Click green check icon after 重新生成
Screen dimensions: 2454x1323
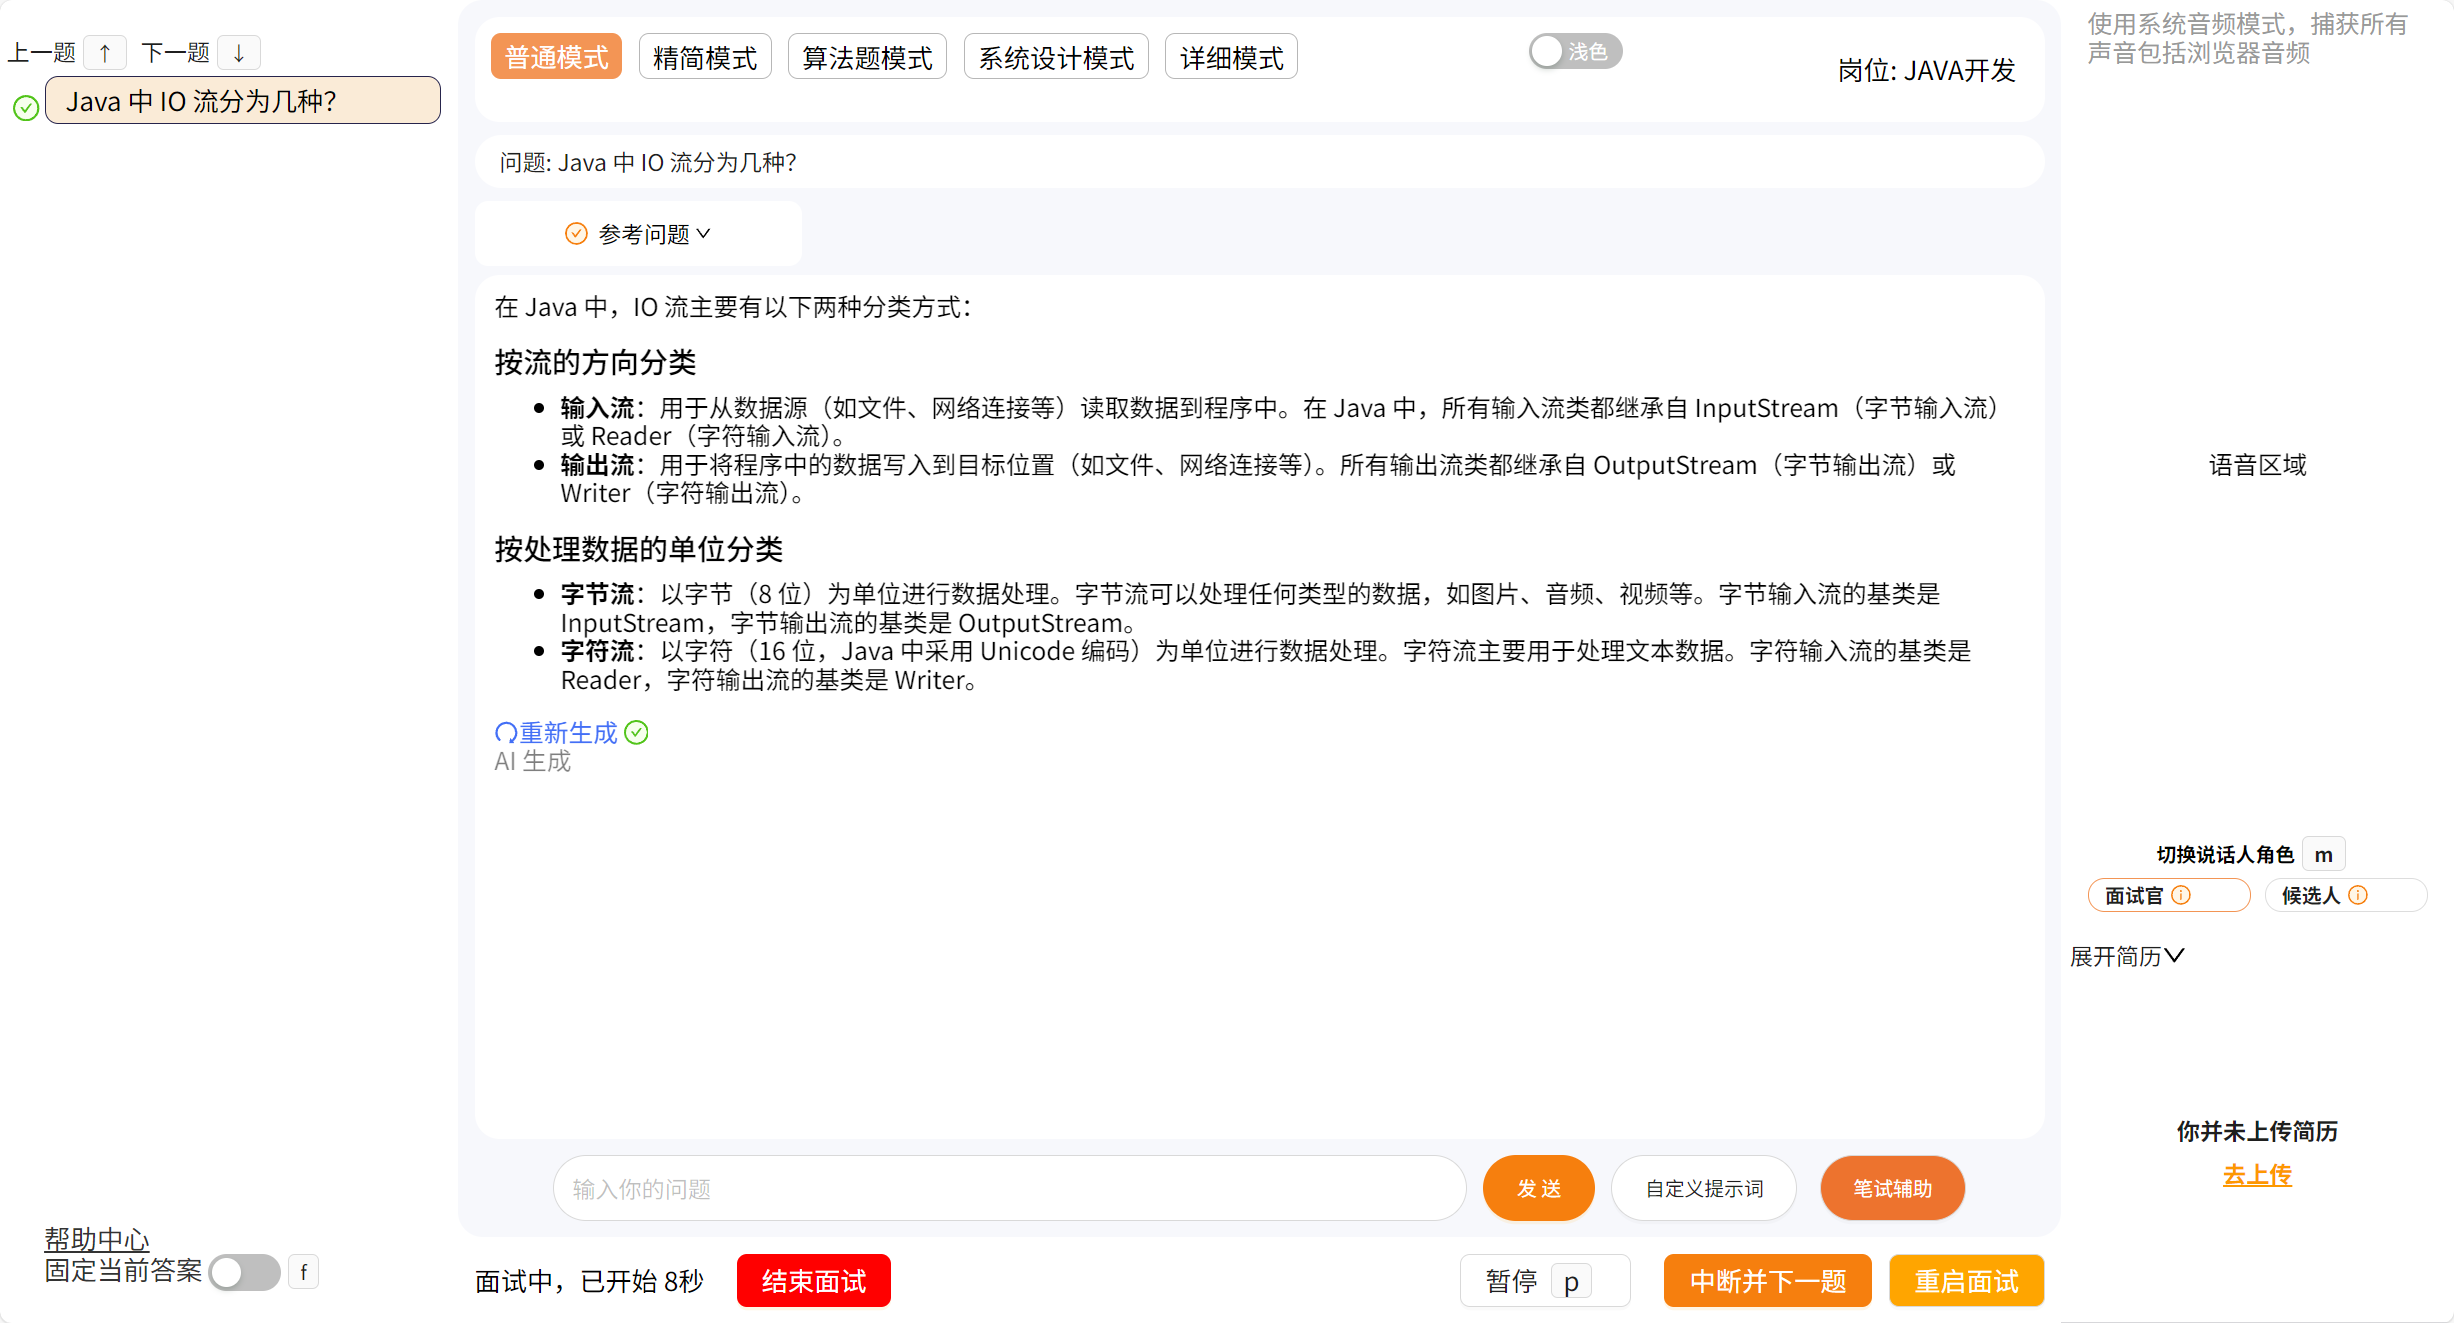click(x=637, y=733)
